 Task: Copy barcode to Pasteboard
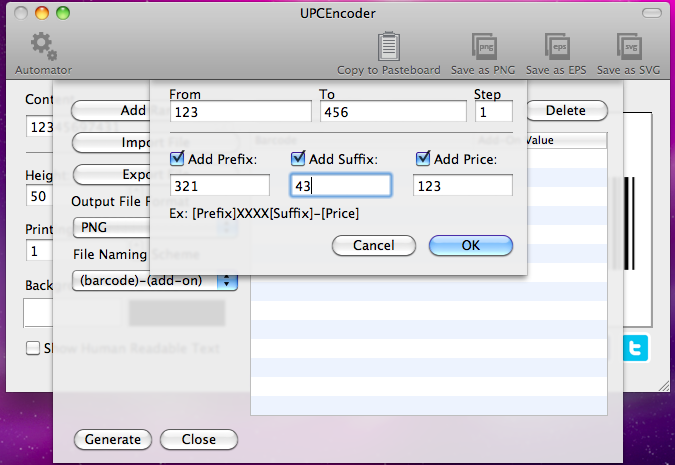coord(389,53)
